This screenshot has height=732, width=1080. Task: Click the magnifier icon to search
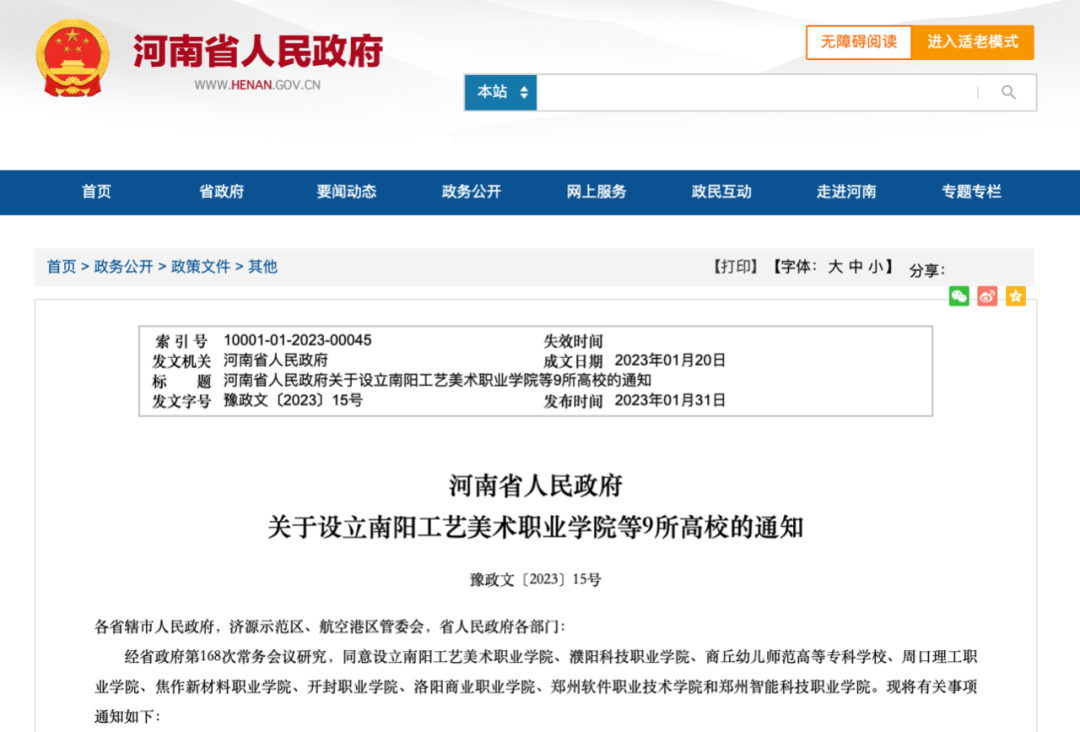[1008, 92]
